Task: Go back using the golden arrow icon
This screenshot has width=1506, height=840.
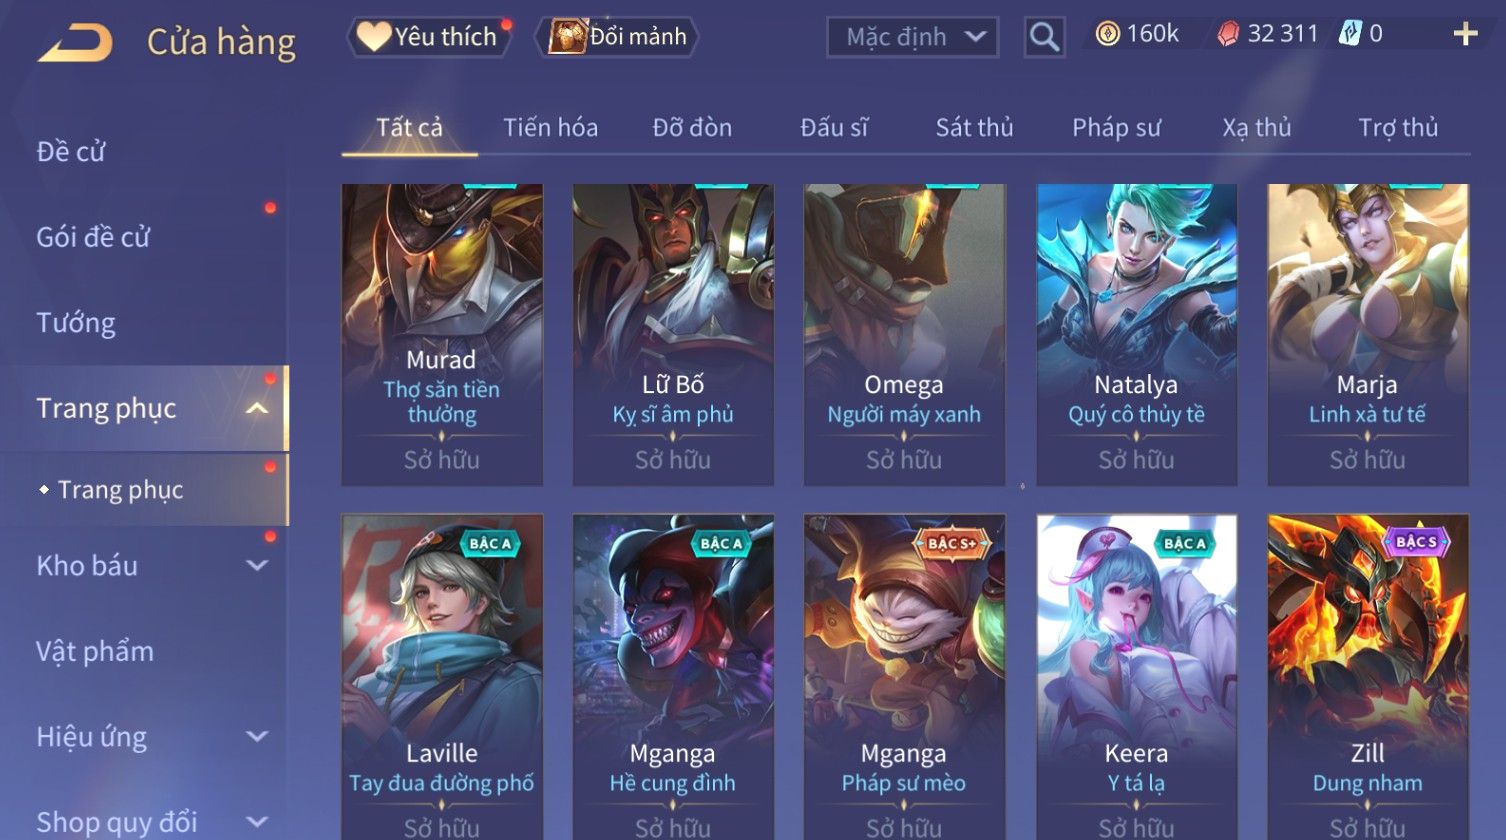Action: tap(76, 42)
